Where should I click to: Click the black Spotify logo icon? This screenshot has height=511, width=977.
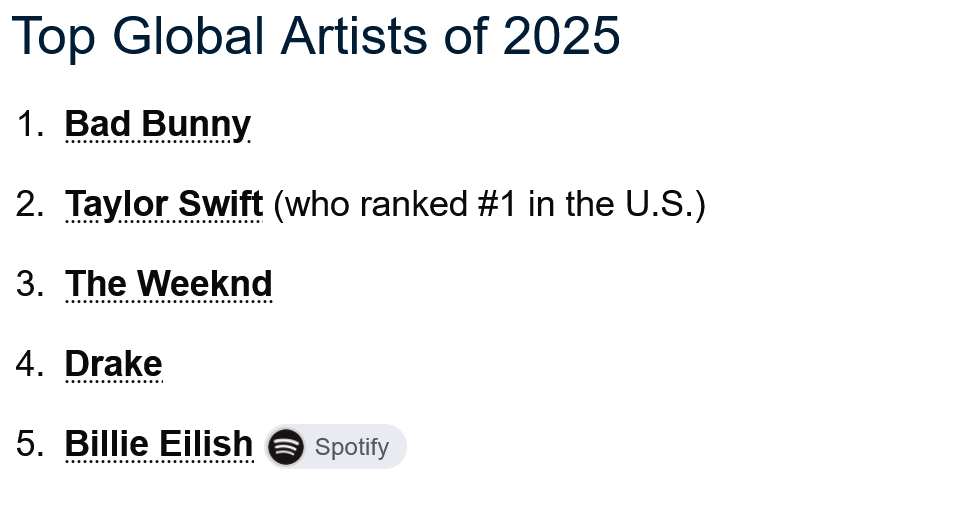(x=285, y=447)
